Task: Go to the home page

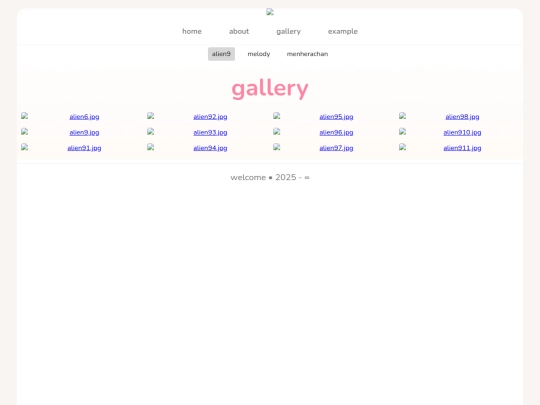Action: pyautogui.click(x=192, y=31)
